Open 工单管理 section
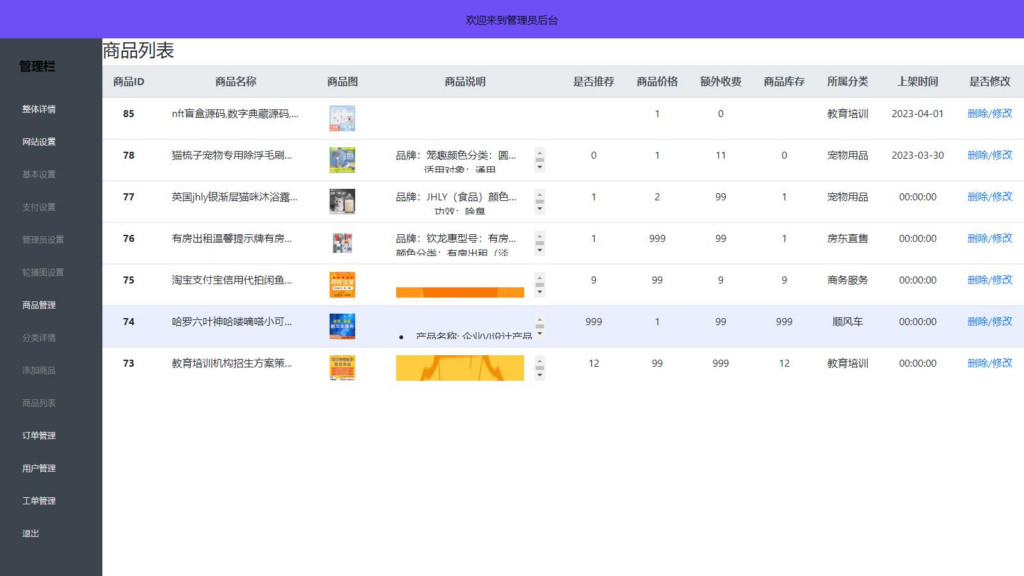1024x576 pixels. tap(38, 501)
